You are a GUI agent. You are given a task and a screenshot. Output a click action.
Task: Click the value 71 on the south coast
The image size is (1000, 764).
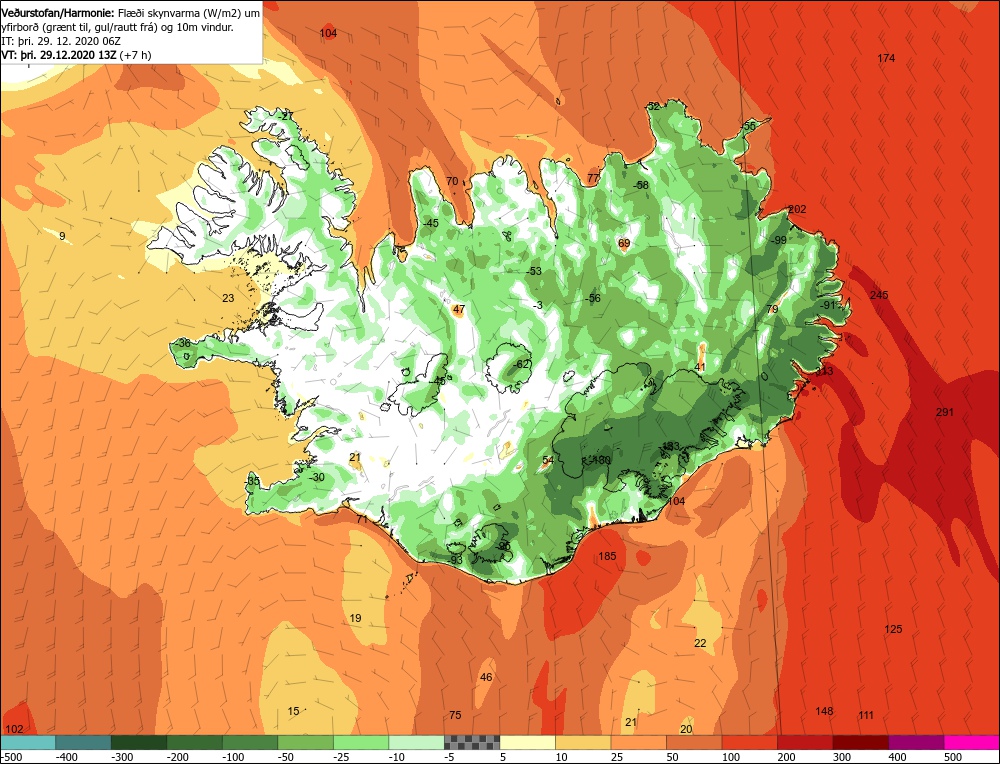pos(362,520)
